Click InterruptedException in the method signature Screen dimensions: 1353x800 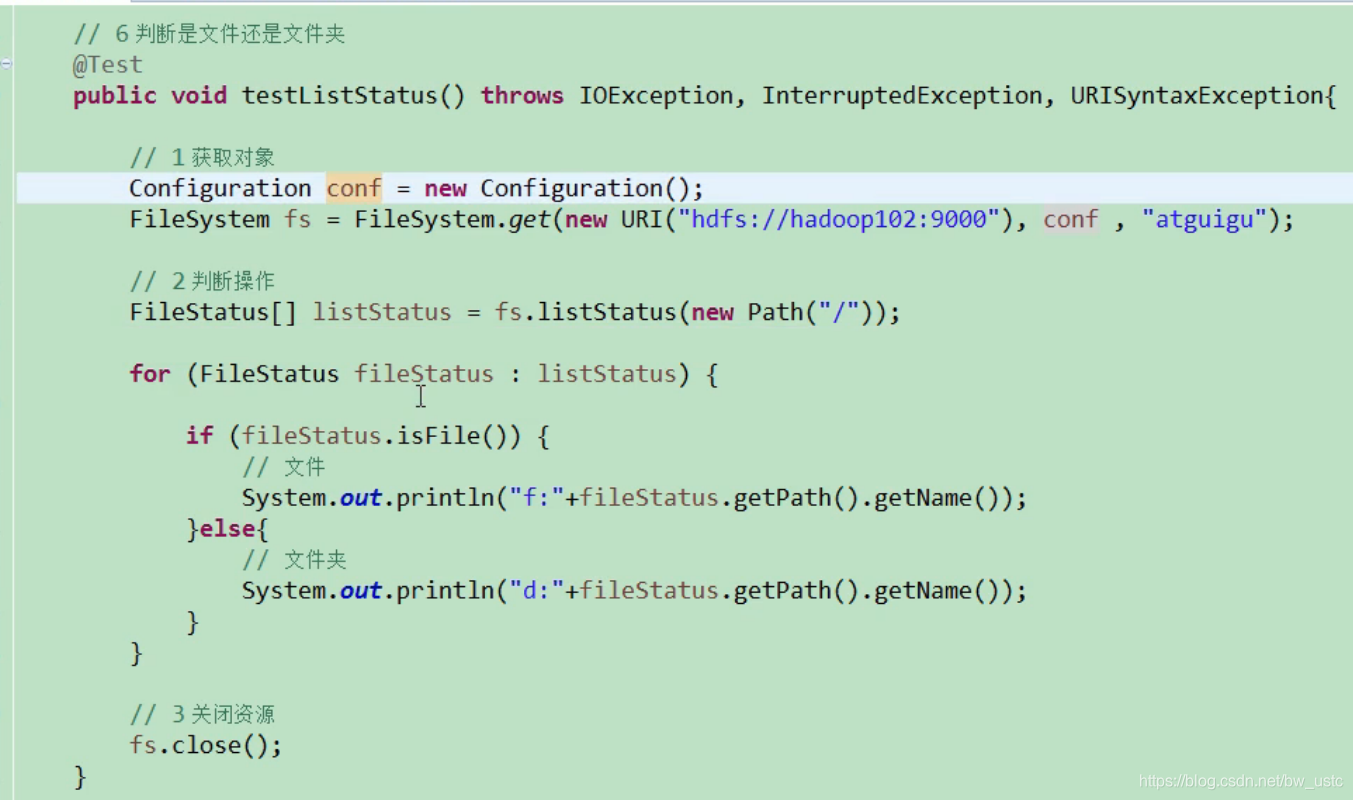(x=902, y=96)
